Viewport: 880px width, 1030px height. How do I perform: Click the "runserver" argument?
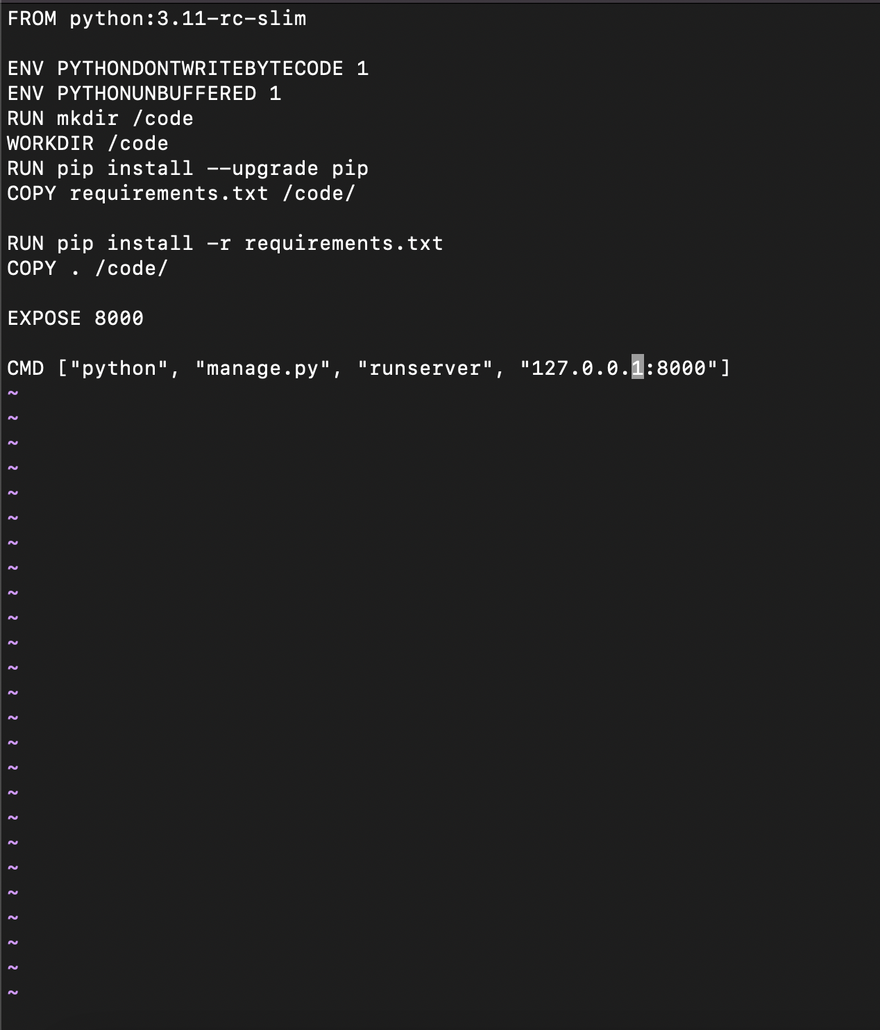425,368
